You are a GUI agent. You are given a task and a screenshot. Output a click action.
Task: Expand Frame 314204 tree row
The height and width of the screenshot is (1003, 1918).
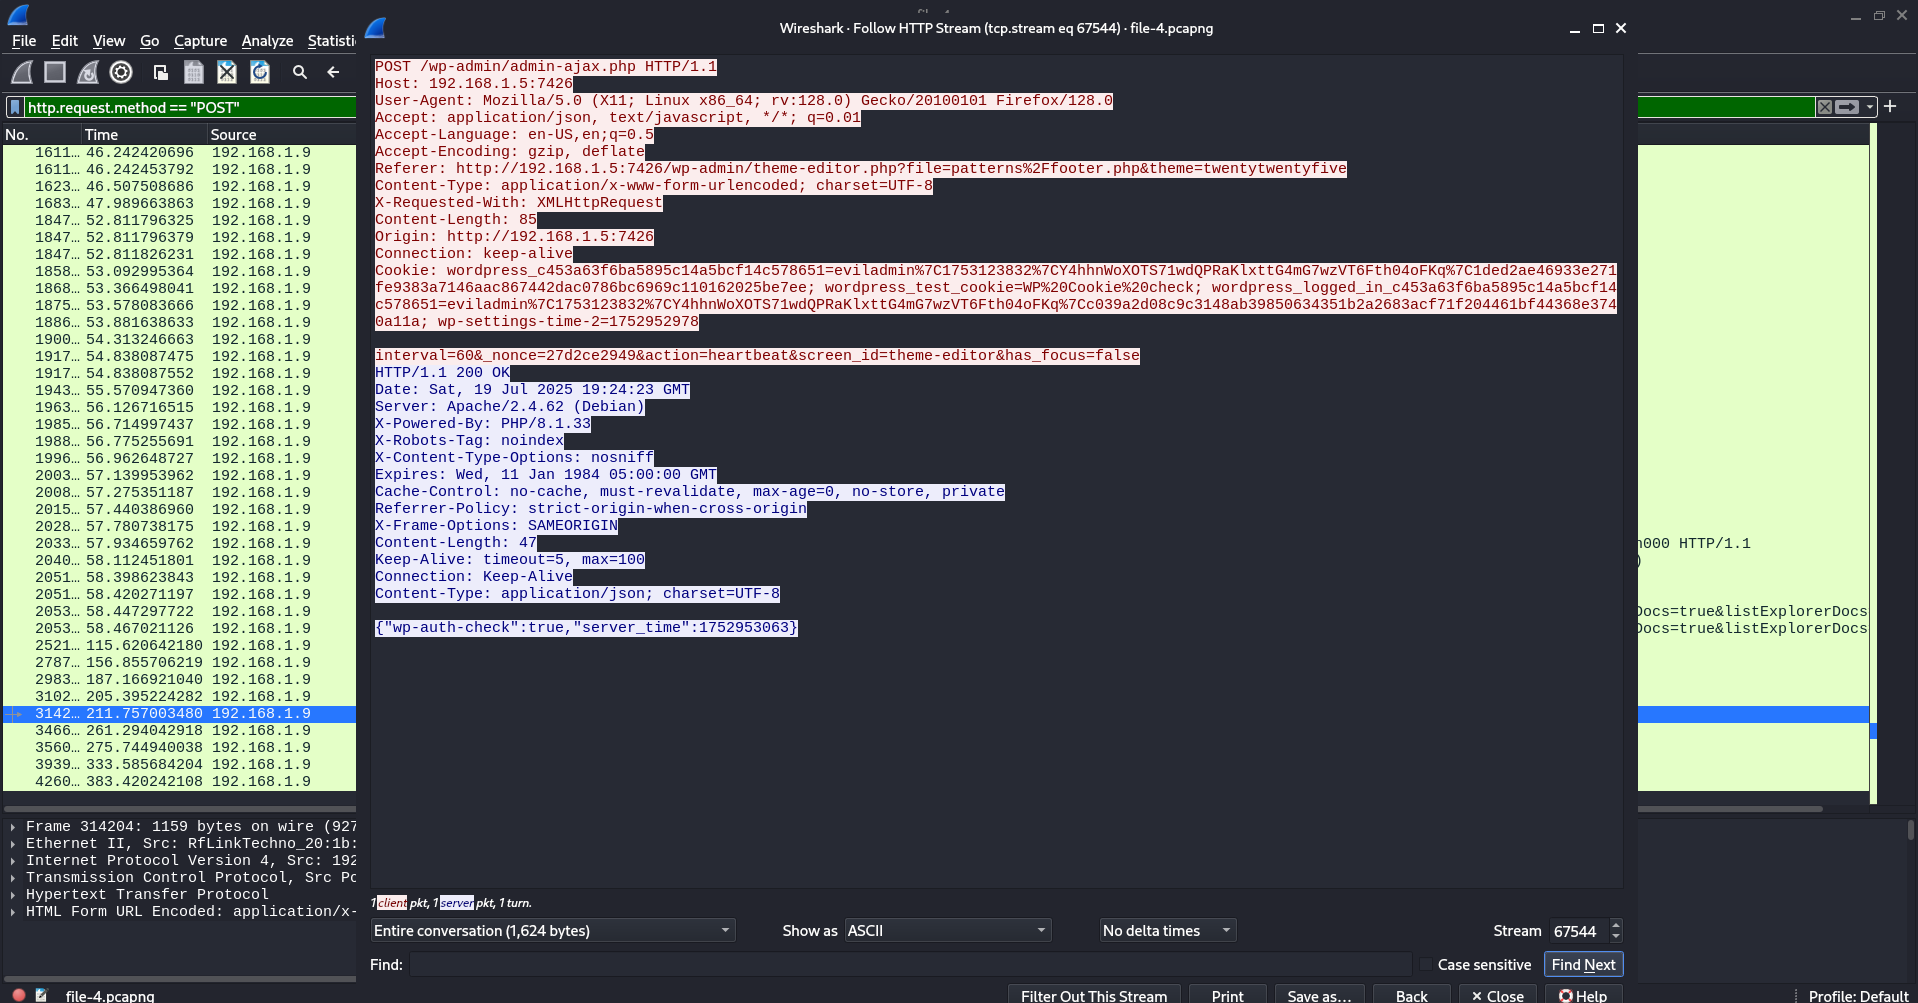tap(12, 827)
